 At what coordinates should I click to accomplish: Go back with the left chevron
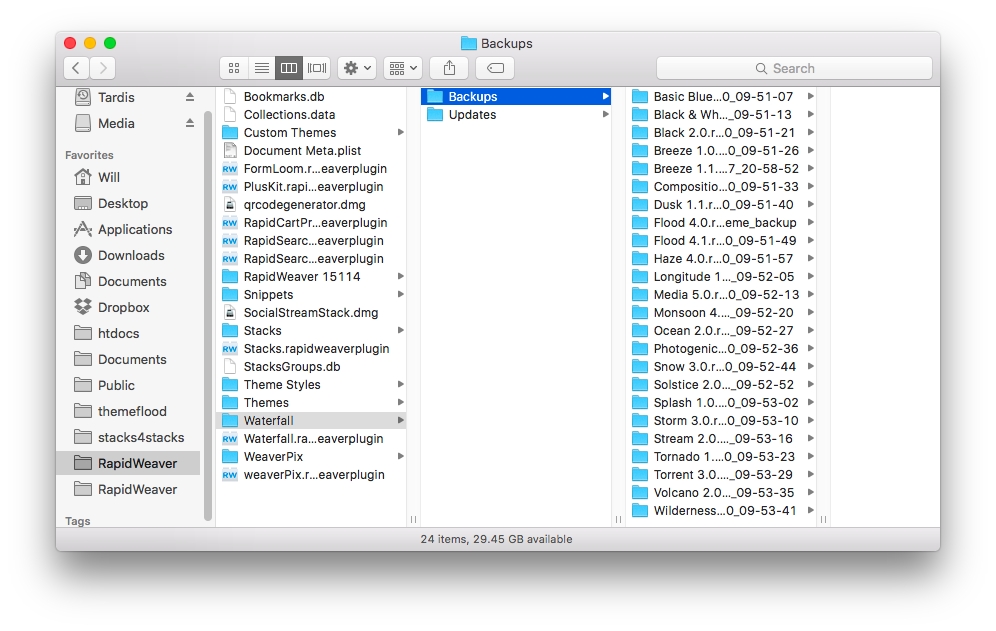[x=76, y=68]
